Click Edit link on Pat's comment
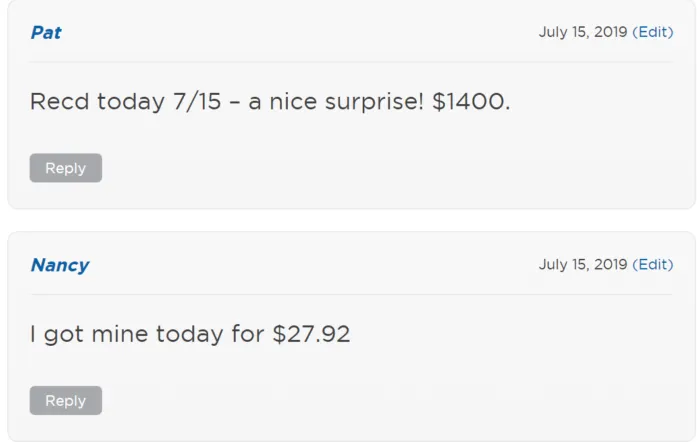Image resolution: width=700 pixels, height=442 pixels. point(653,32)
